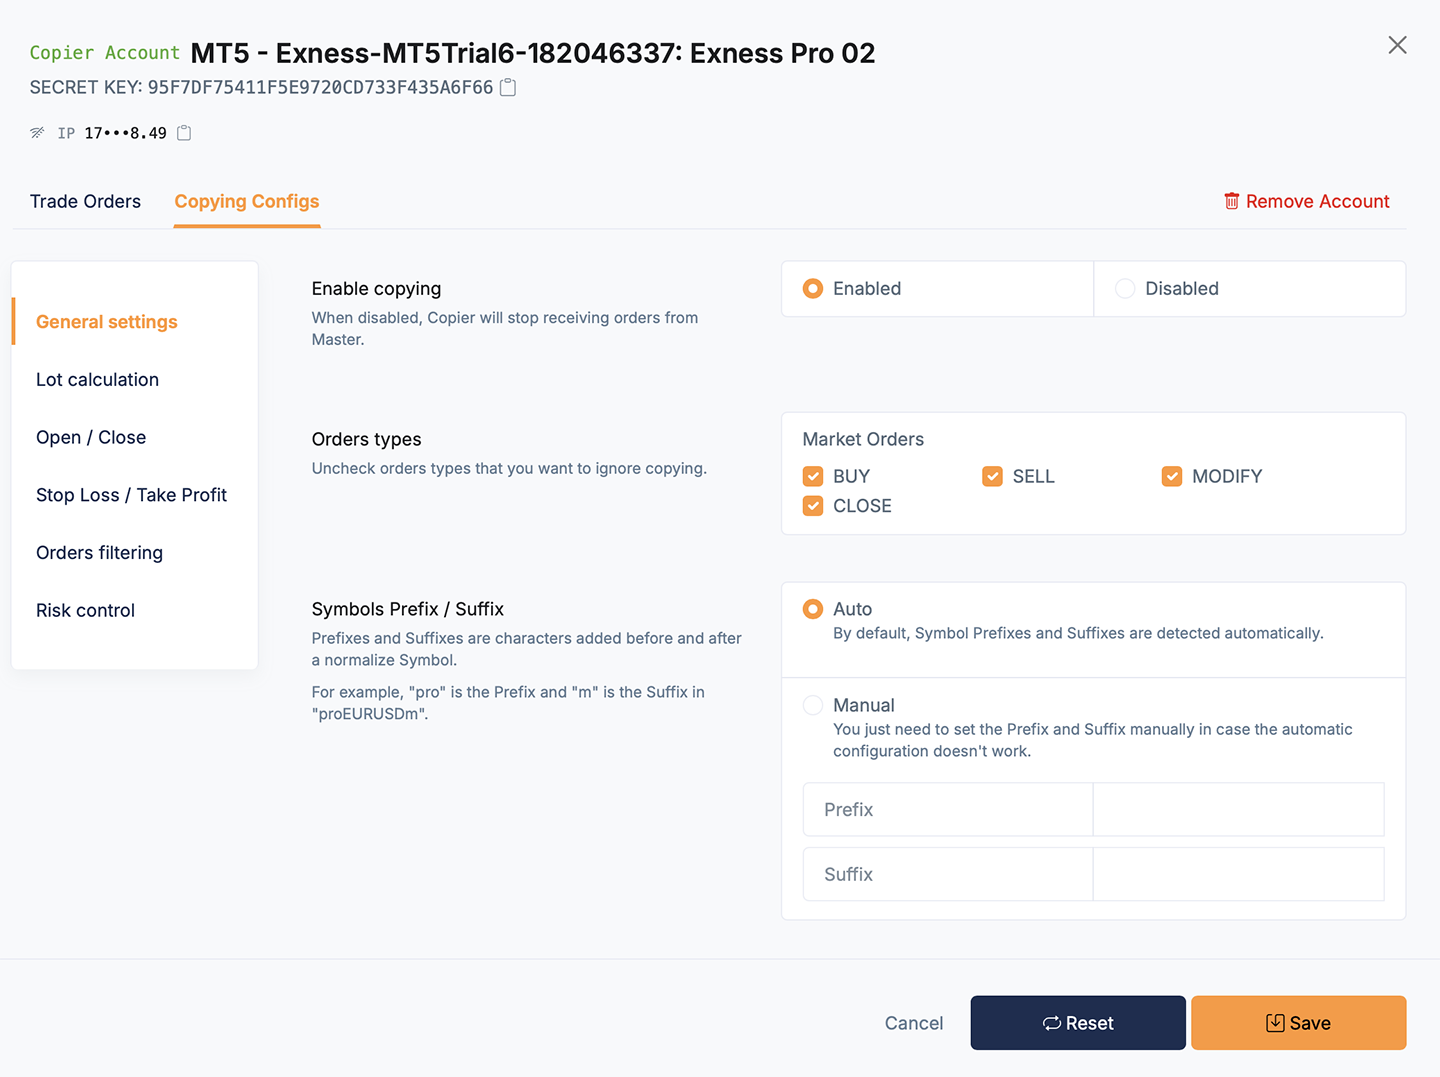Uncheck the BUY market order checkbox
1440x1077 pixels.
tap(813, 476)
